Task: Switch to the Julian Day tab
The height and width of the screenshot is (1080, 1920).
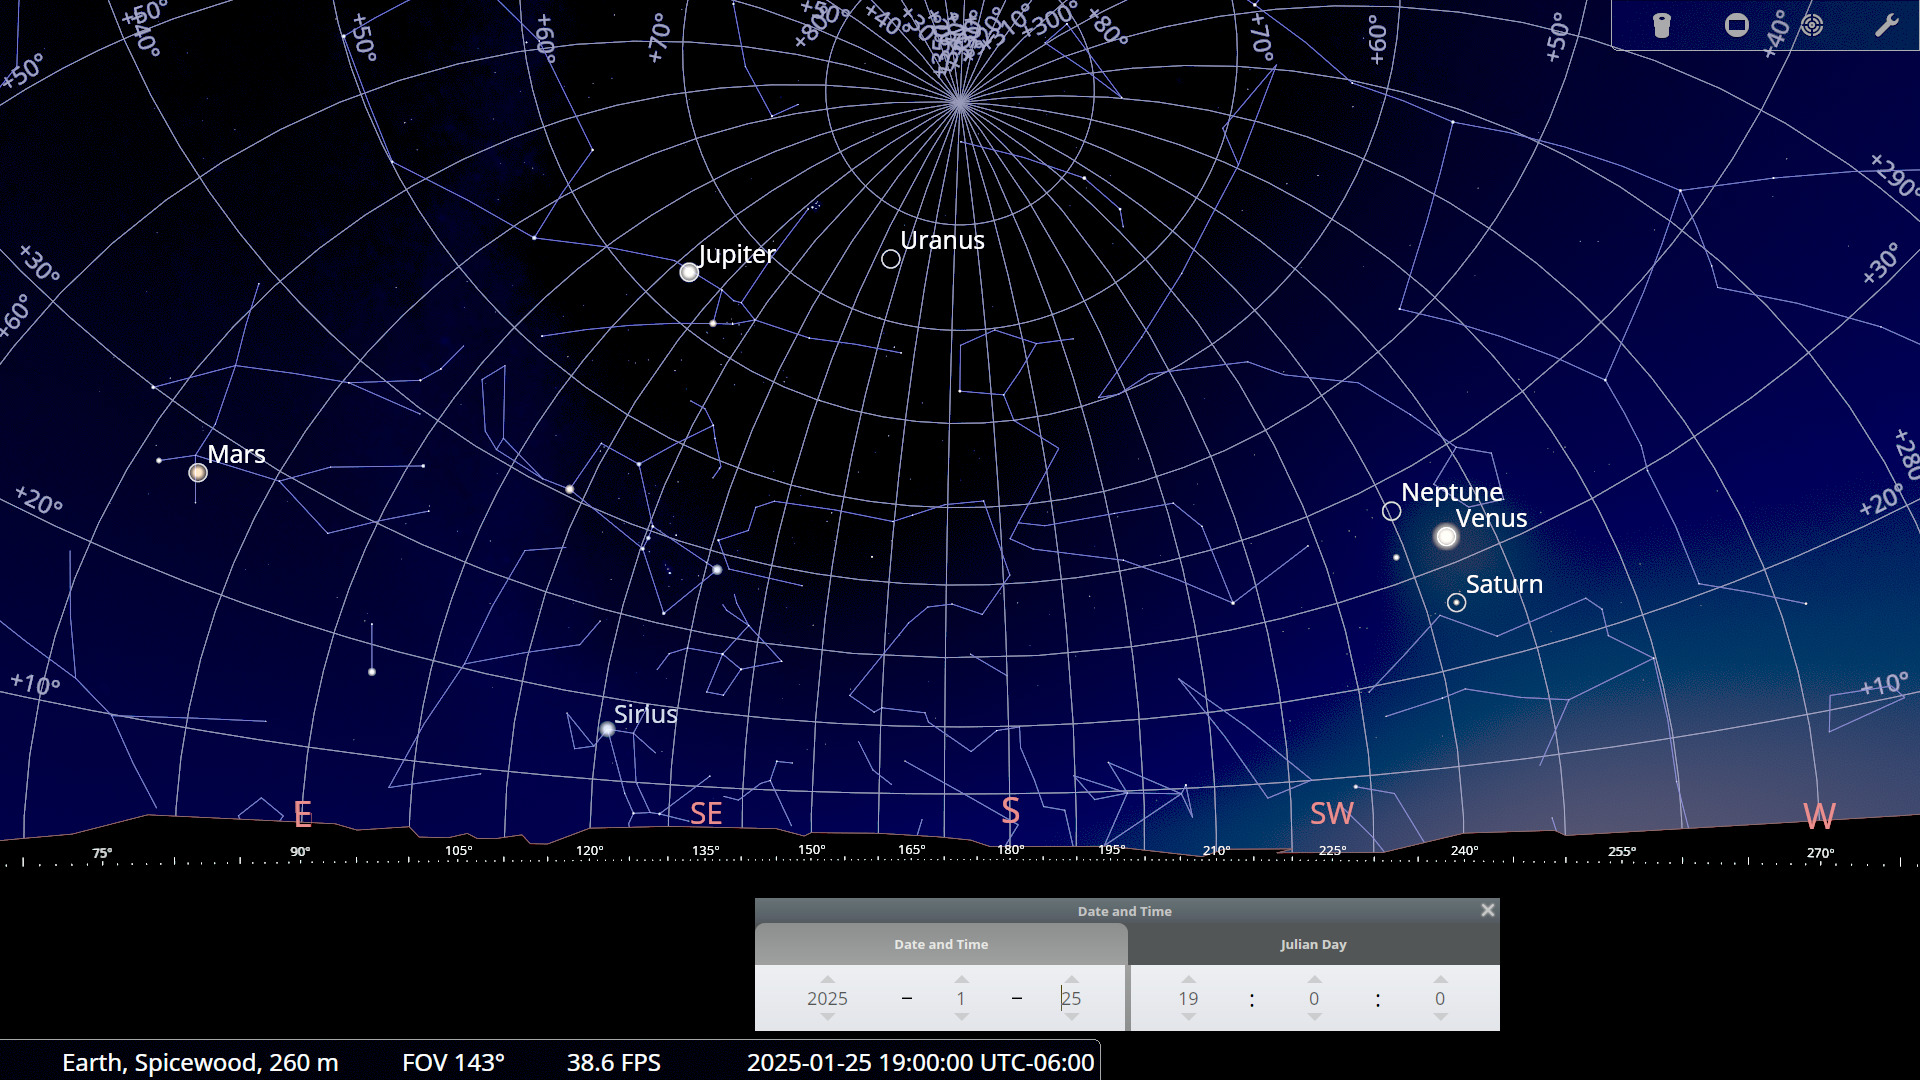Action: [1313, 944]
